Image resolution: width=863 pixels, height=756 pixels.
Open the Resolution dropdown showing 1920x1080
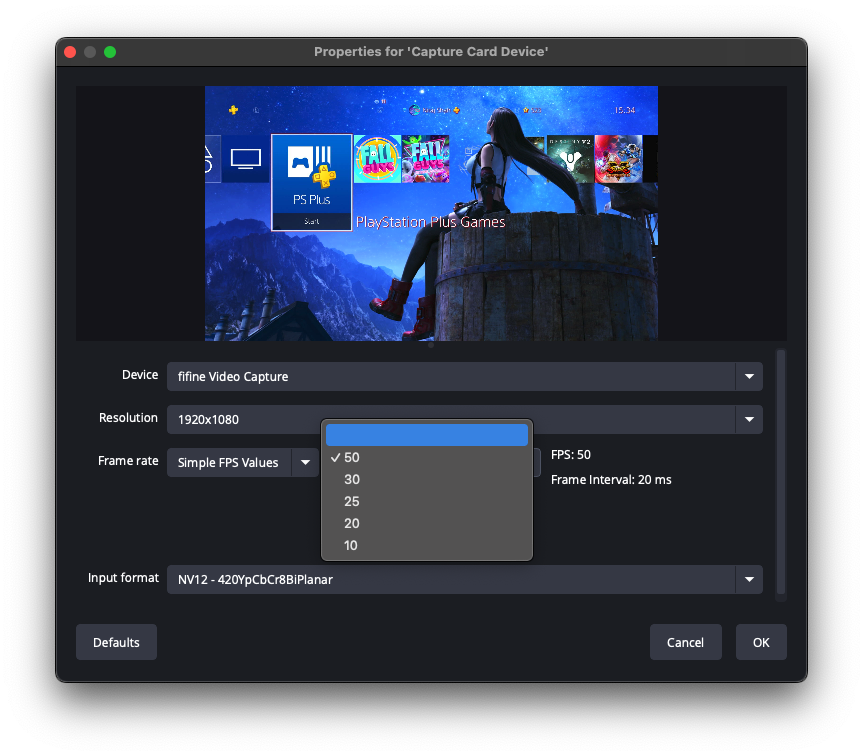pyautogui.click(x=465, y=419)
